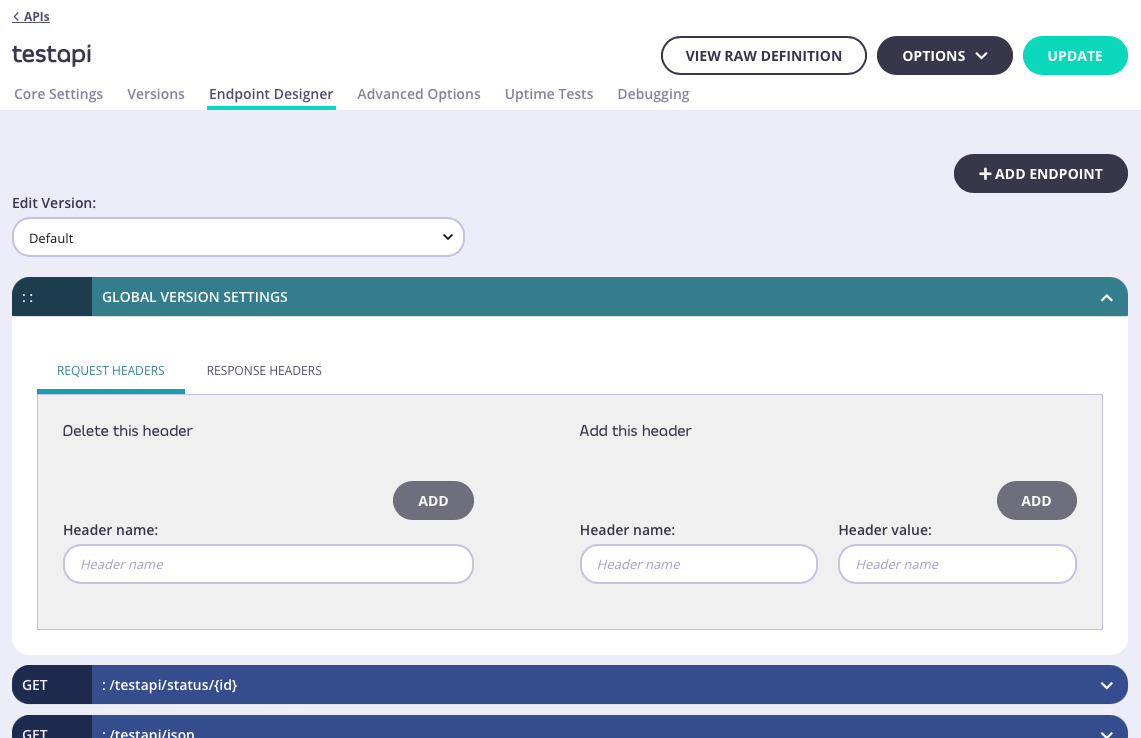The image size is (1141, 738).
Task: Click the Header value input field
Action: pos(956,564)
